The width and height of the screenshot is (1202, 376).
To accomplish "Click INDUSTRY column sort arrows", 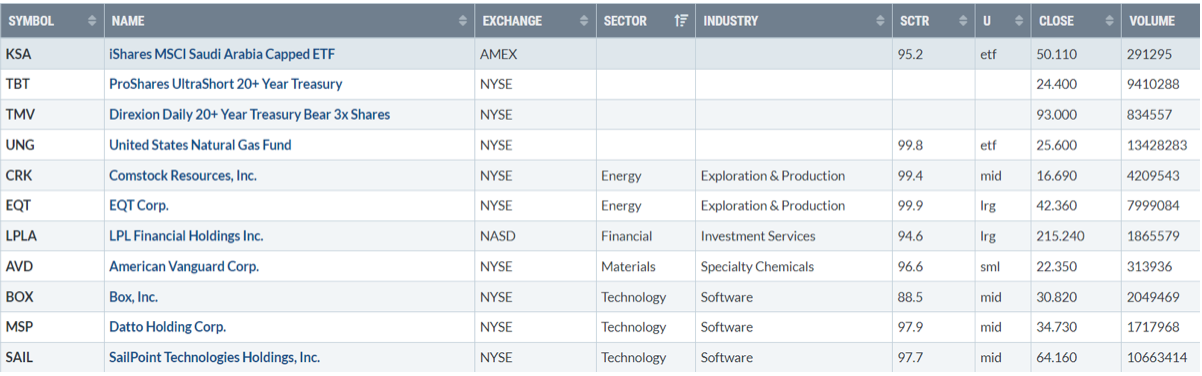I will pos(879,21).
